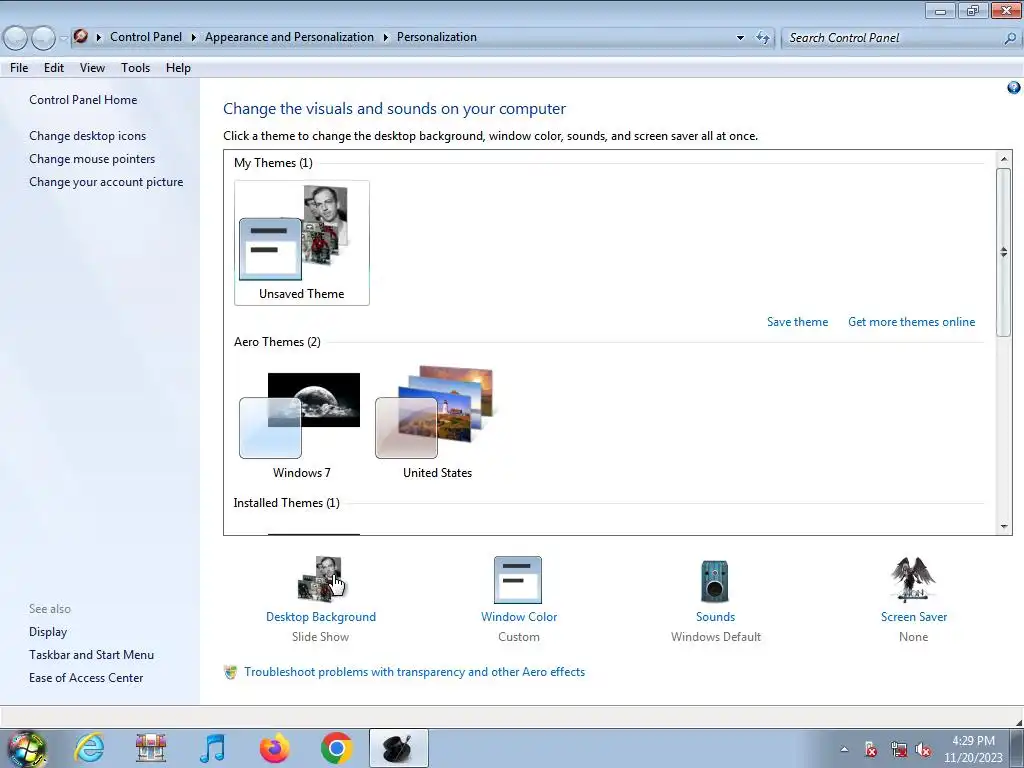This screenshot has width=1024, height=768.
Task: Click the active Personalization taskbar button
Action: click(x=398, y=748)
